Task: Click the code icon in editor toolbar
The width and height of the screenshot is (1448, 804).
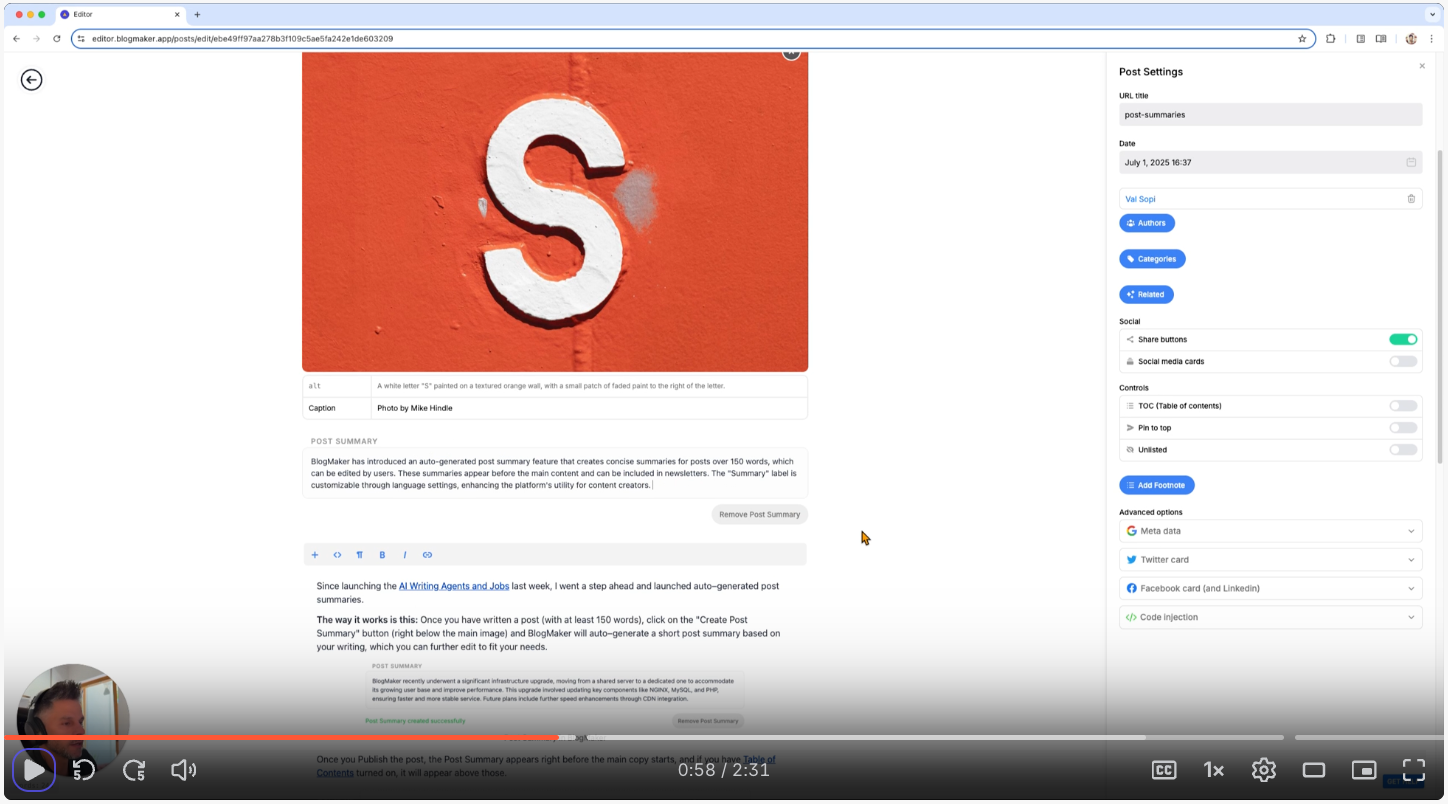Action: [337, 555]
